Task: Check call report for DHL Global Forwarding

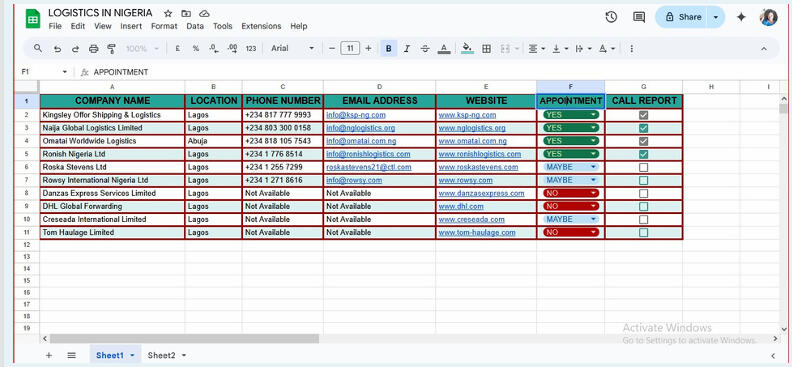Action: click(643, 206)
